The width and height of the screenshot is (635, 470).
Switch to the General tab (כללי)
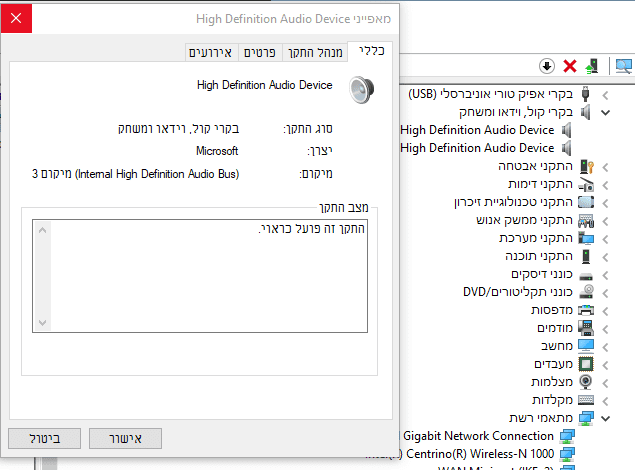point(370,51)
